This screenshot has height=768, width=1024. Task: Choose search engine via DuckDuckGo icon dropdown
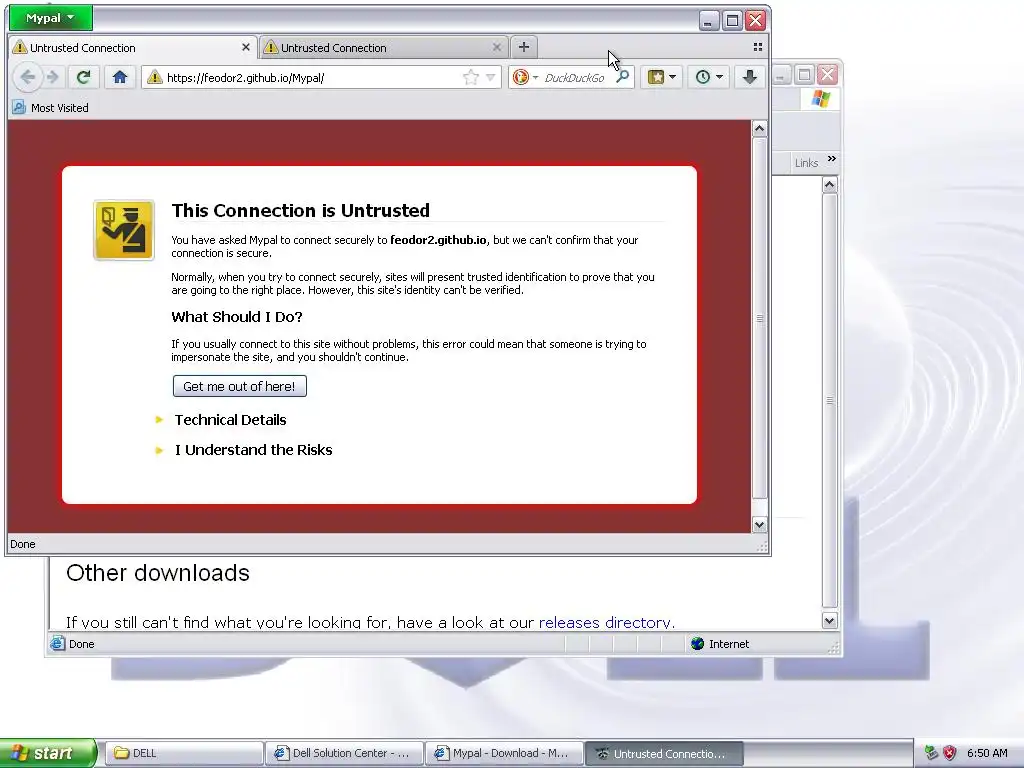524,77
